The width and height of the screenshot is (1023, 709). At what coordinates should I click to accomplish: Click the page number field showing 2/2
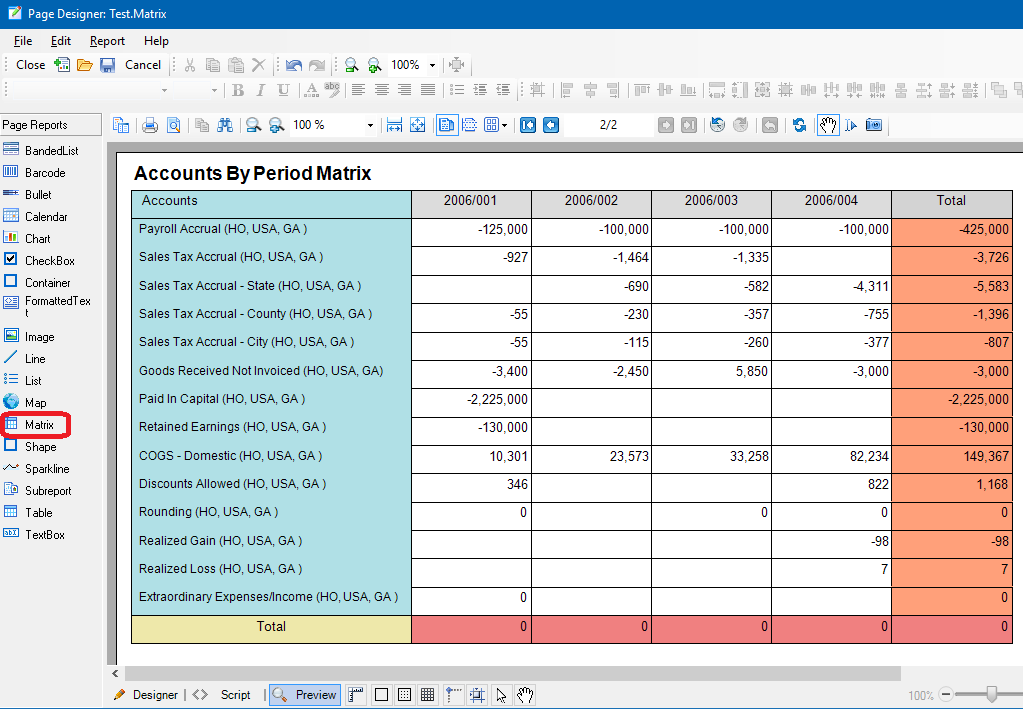[608, 125]
